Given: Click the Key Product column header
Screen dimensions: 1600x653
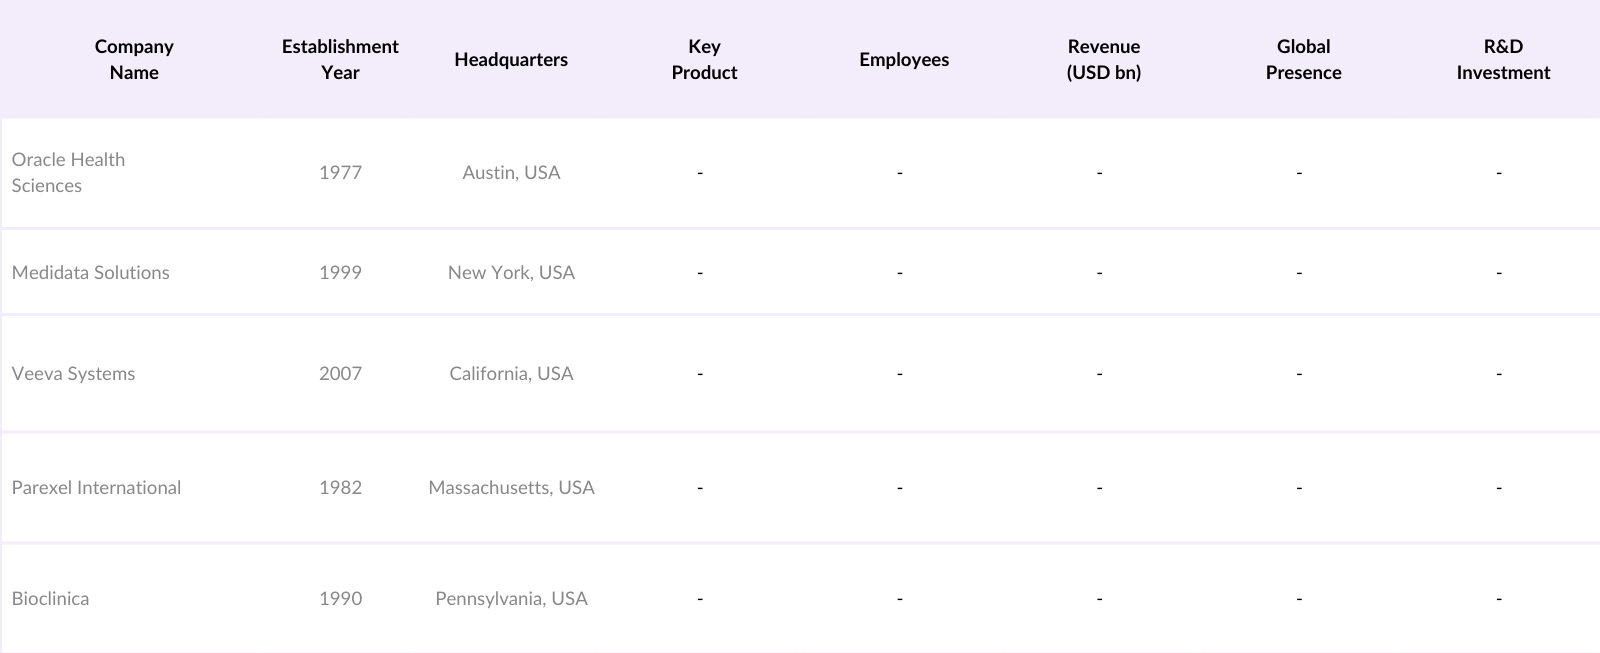Looking at the screenshot, I should (x=704, y=59).
